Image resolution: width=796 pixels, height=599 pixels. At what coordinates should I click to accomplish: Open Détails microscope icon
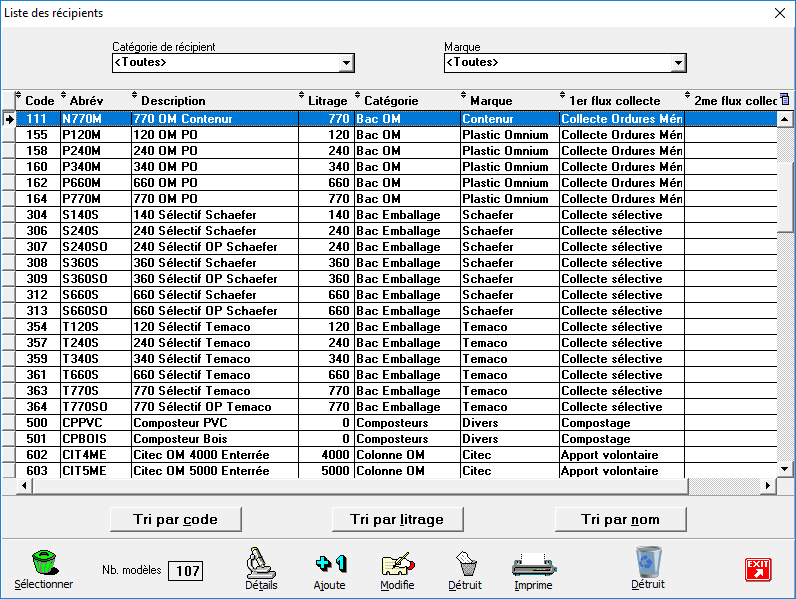click(261, 563)
